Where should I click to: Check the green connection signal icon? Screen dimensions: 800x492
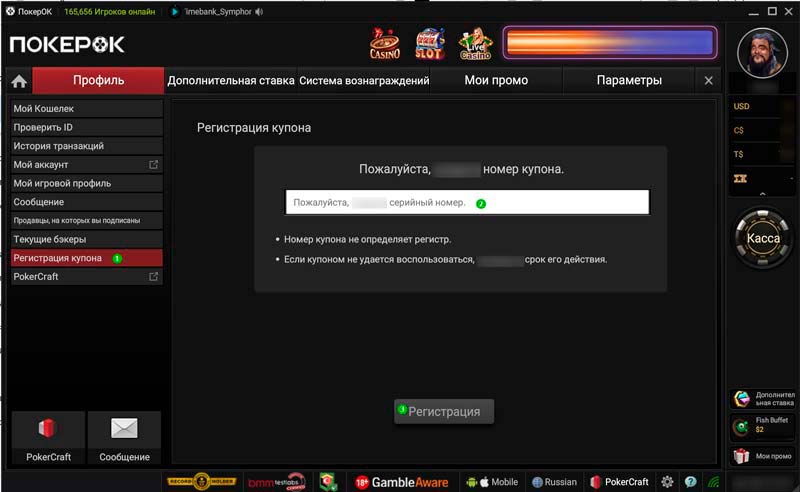[713, 482]
